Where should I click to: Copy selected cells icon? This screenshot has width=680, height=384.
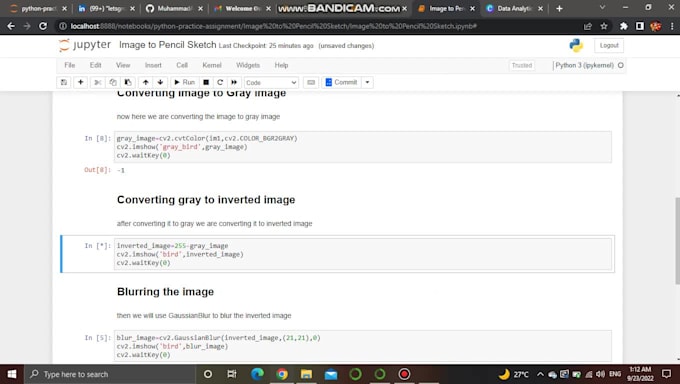pyautogui.click(x=113, y=82)
